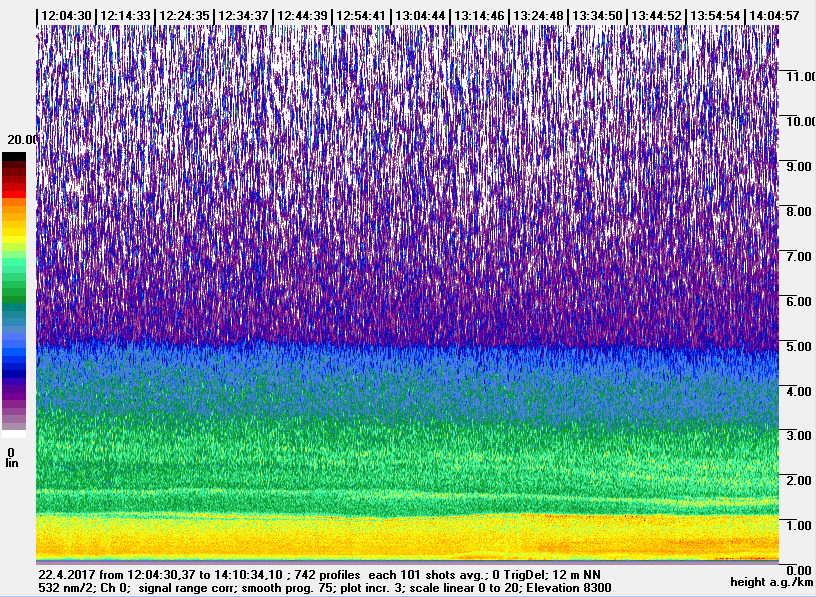Click the 8.00 height axis label
The width and height of the screenshot is (816, 597).
[x=797, y=211]
